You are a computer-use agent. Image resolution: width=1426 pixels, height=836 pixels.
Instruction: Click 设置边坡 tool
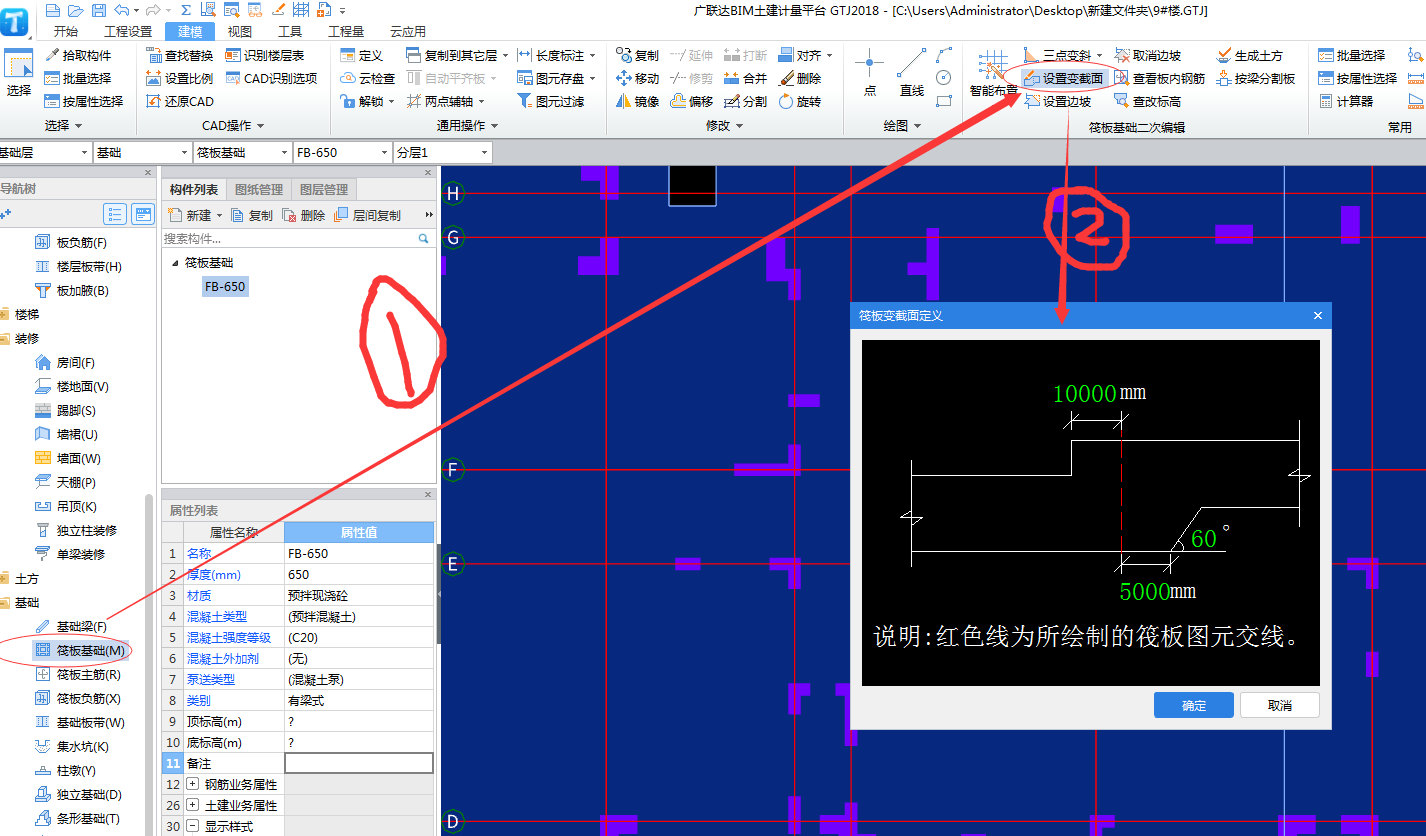[1057, 101]
